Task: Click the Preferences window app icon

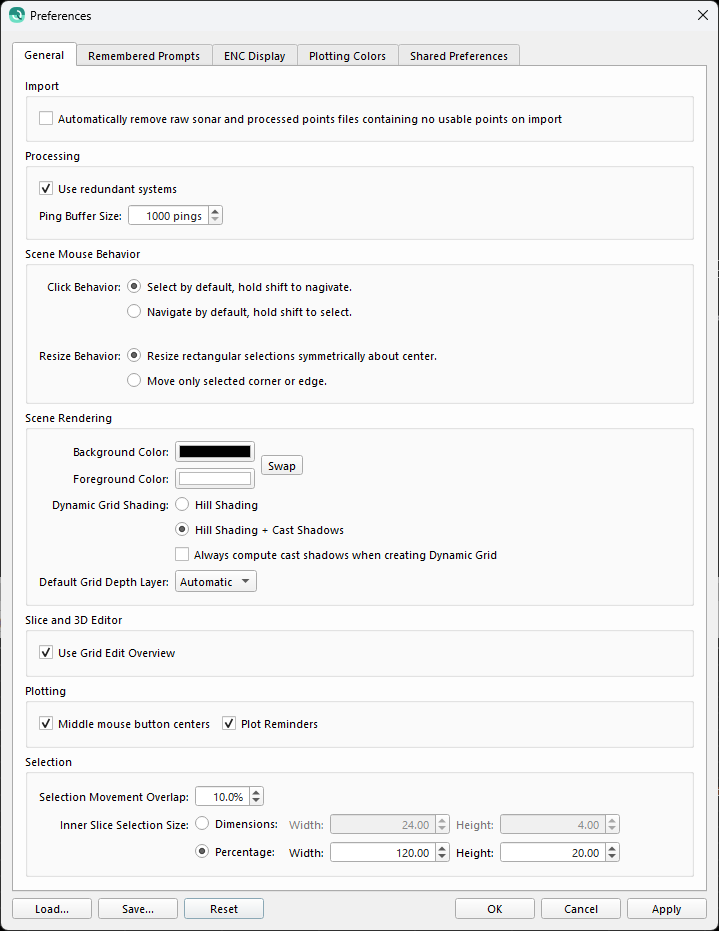Action: coord(16,15)
